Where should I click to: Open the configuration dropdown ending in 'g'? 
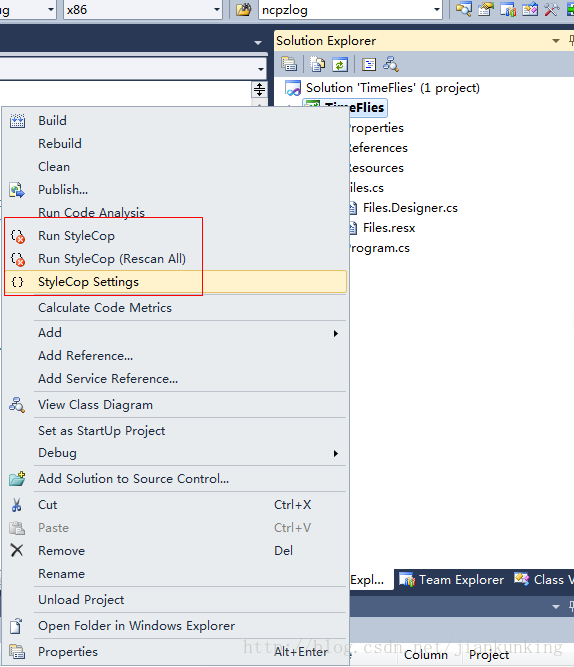pyautogui.click(x=51, y=9)
